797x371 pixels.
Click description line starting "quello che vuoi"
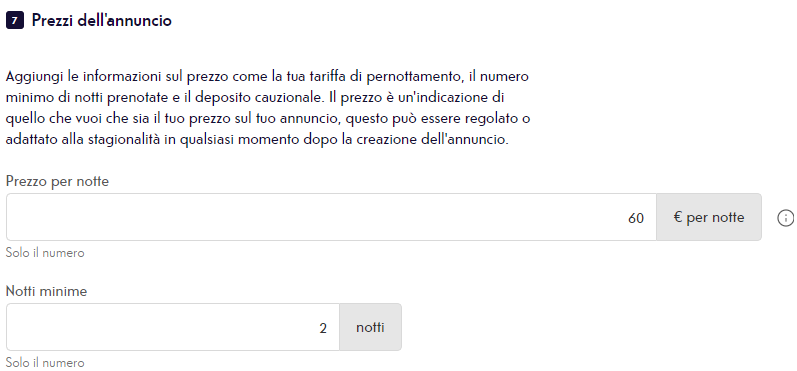268,119
